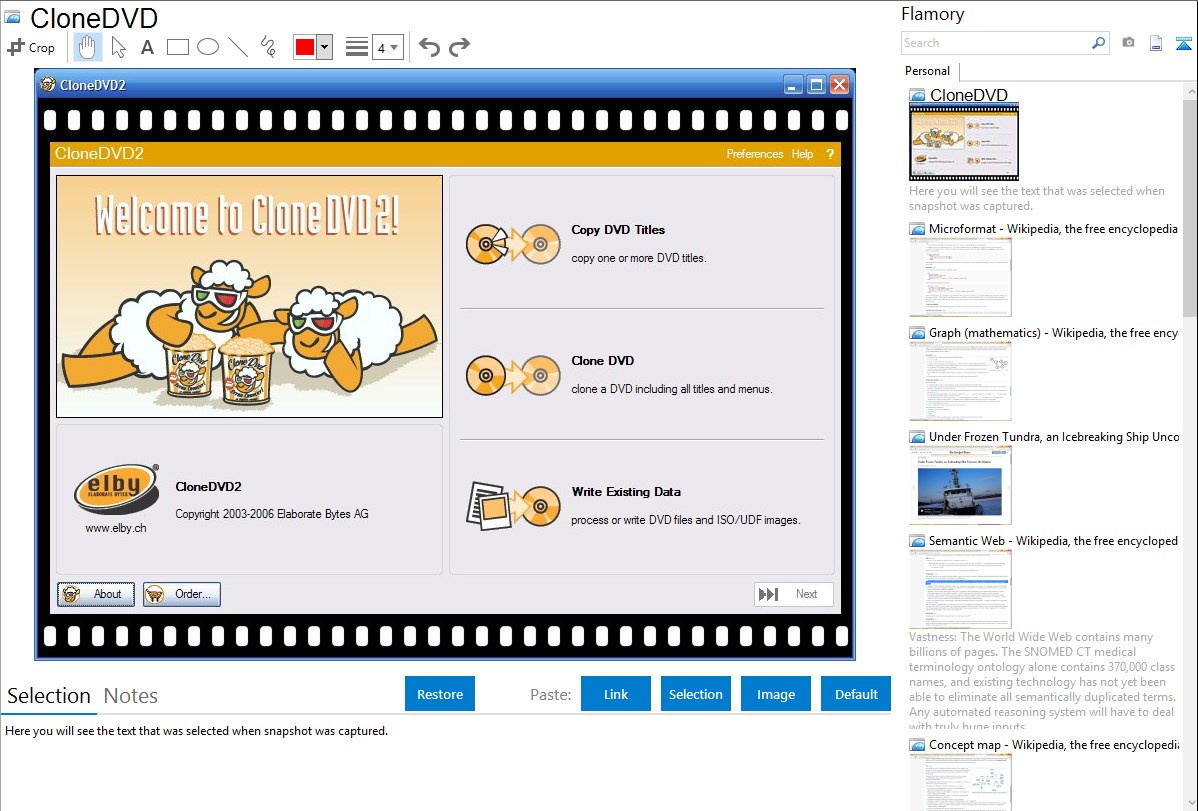
Task: Select the ellipse shape tool
Action: (208, 47)
